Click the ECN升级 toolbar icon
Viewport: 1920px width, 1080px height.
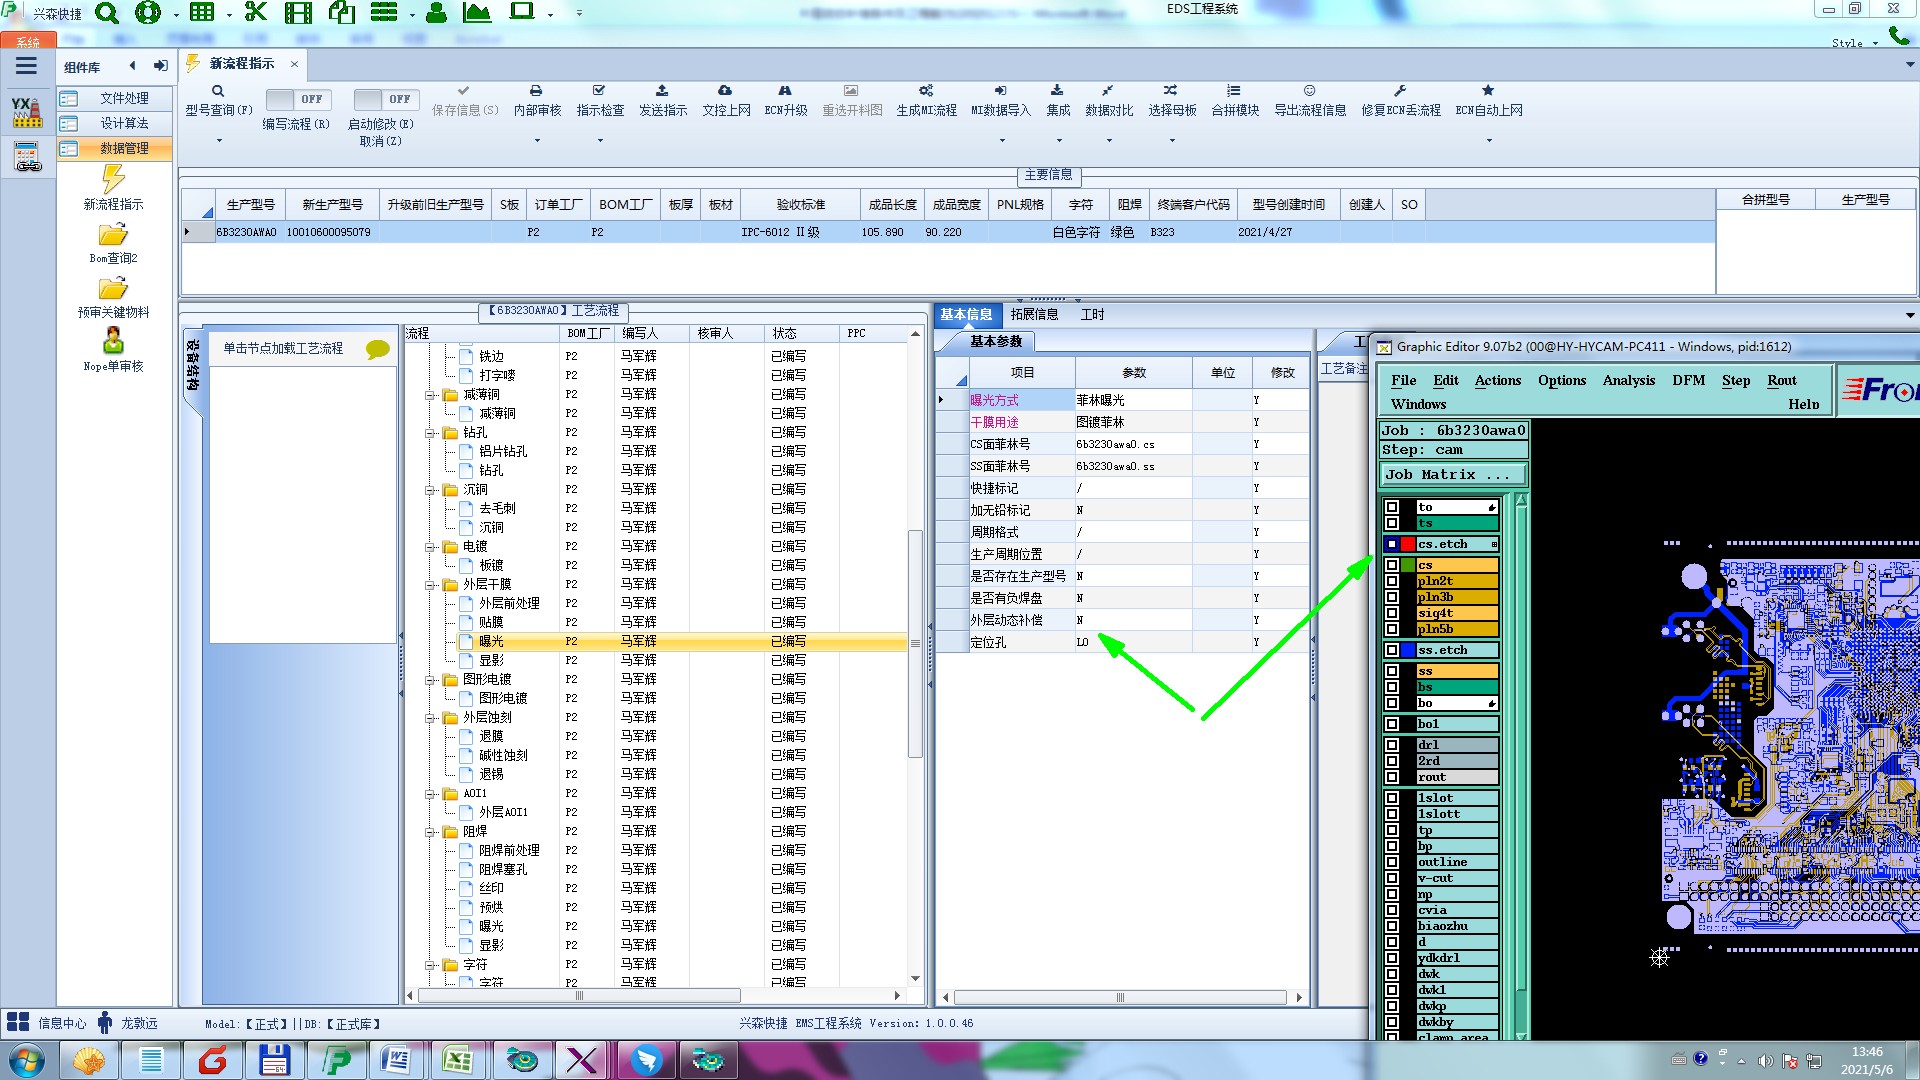click(x=785, y=91)
